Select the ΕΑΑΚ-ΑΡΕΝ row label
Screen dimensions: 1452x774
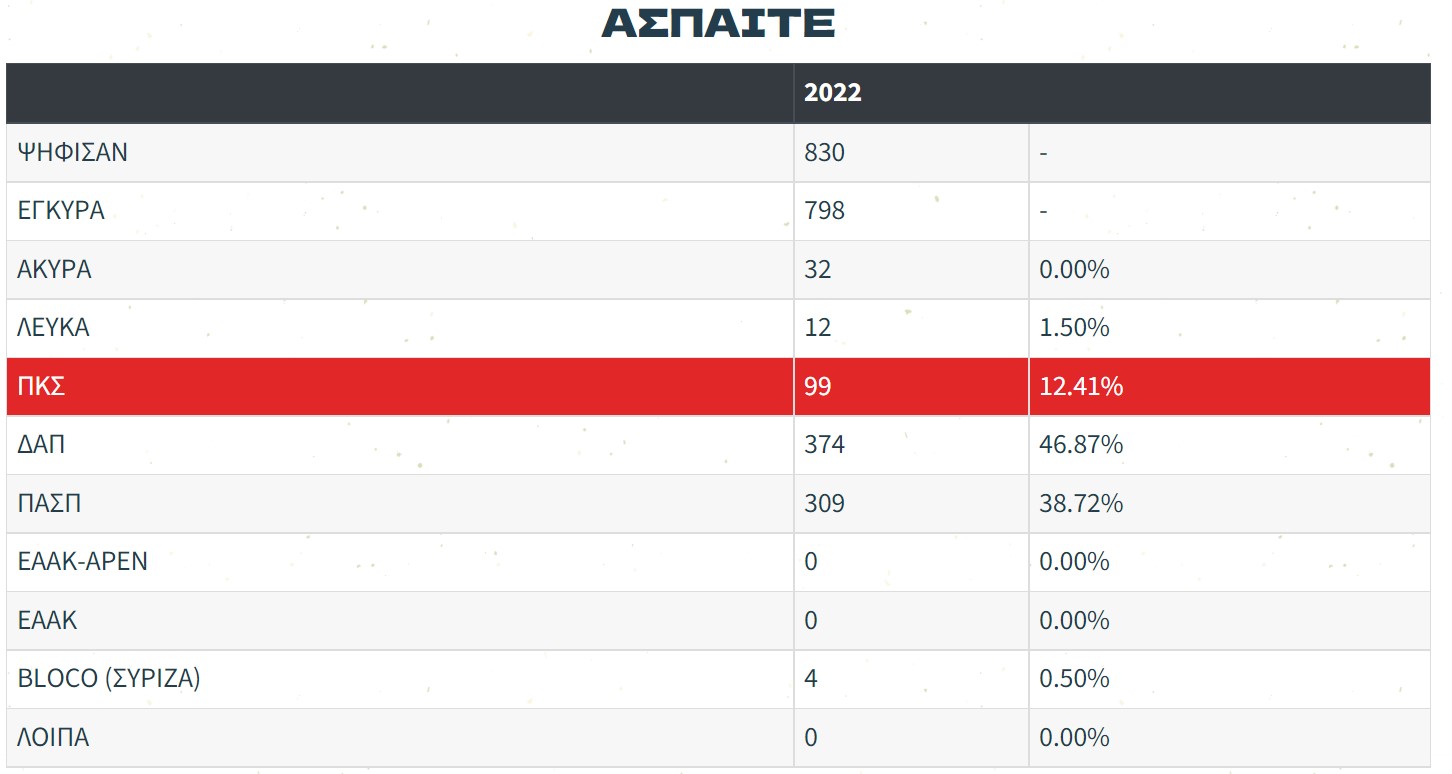click(x=82, y=561)
